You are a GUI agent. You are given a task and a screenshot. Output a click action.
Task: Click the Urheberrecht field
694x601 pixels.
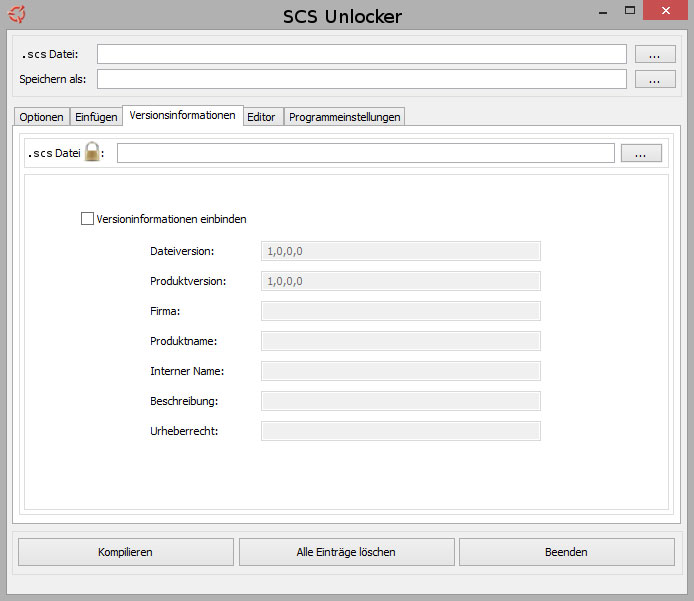point(401,431)
